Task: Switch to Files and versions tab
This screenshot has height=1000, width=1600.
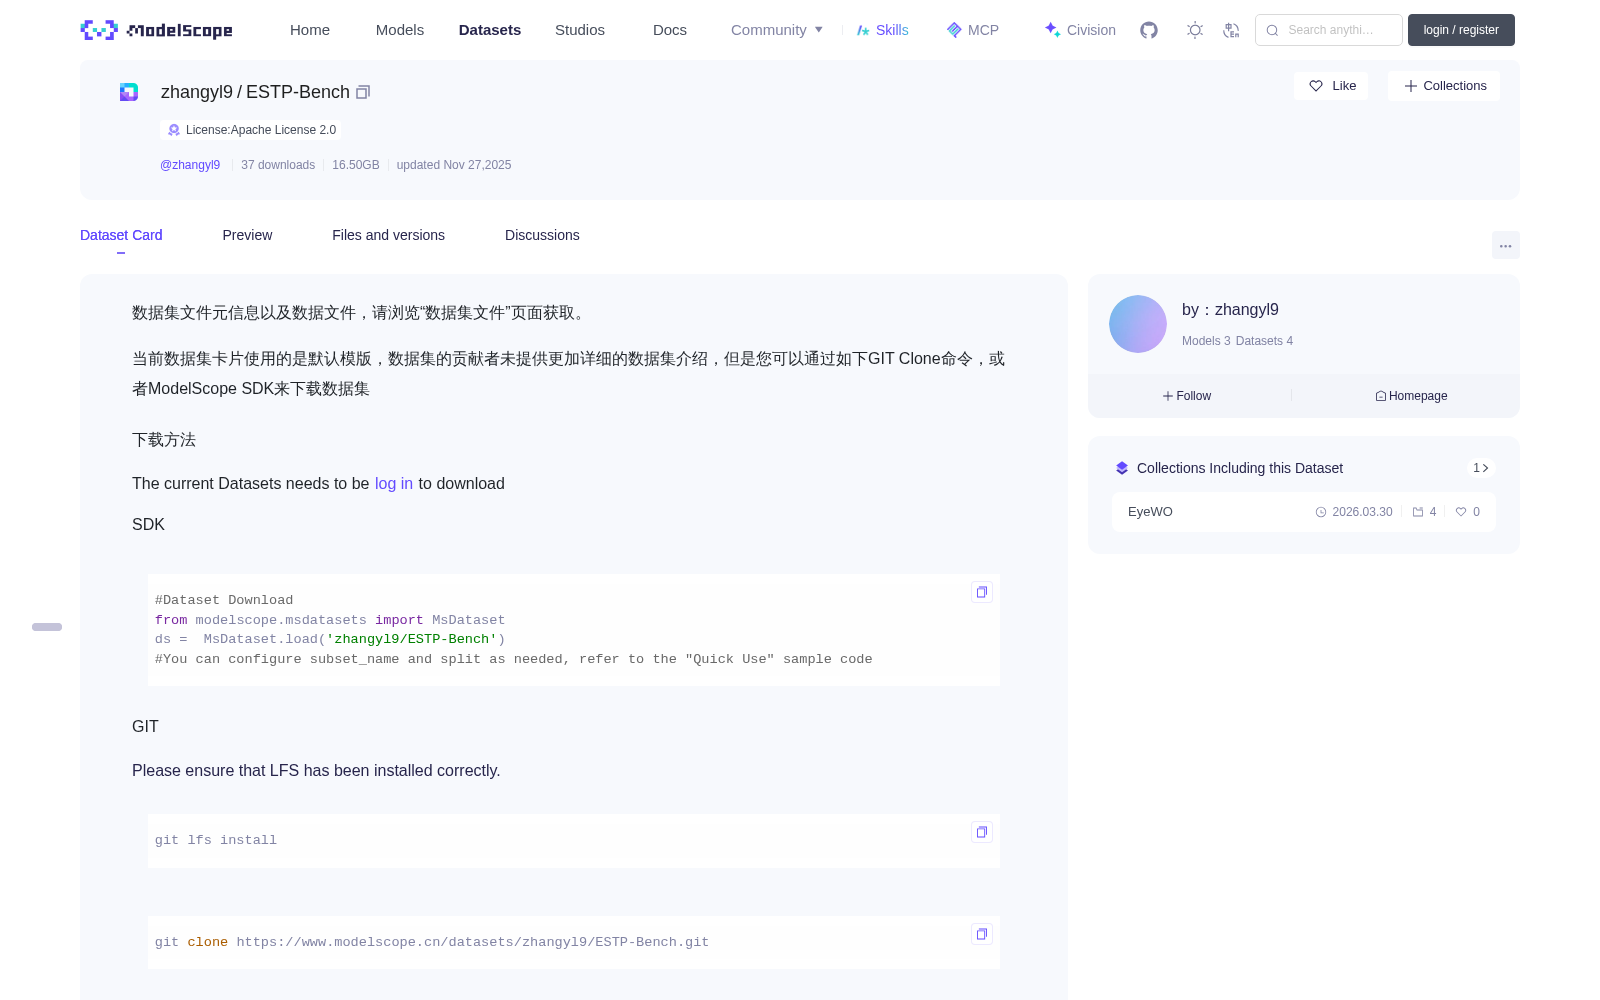Action: pyautogui.click(x=388, y=235)
